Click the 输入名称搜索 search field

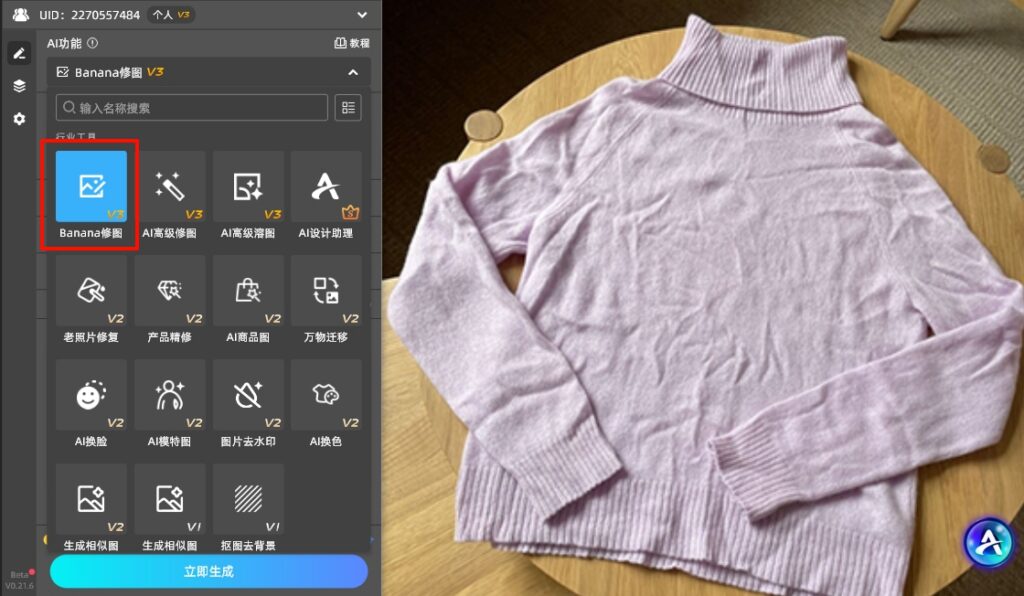(192, 107)
